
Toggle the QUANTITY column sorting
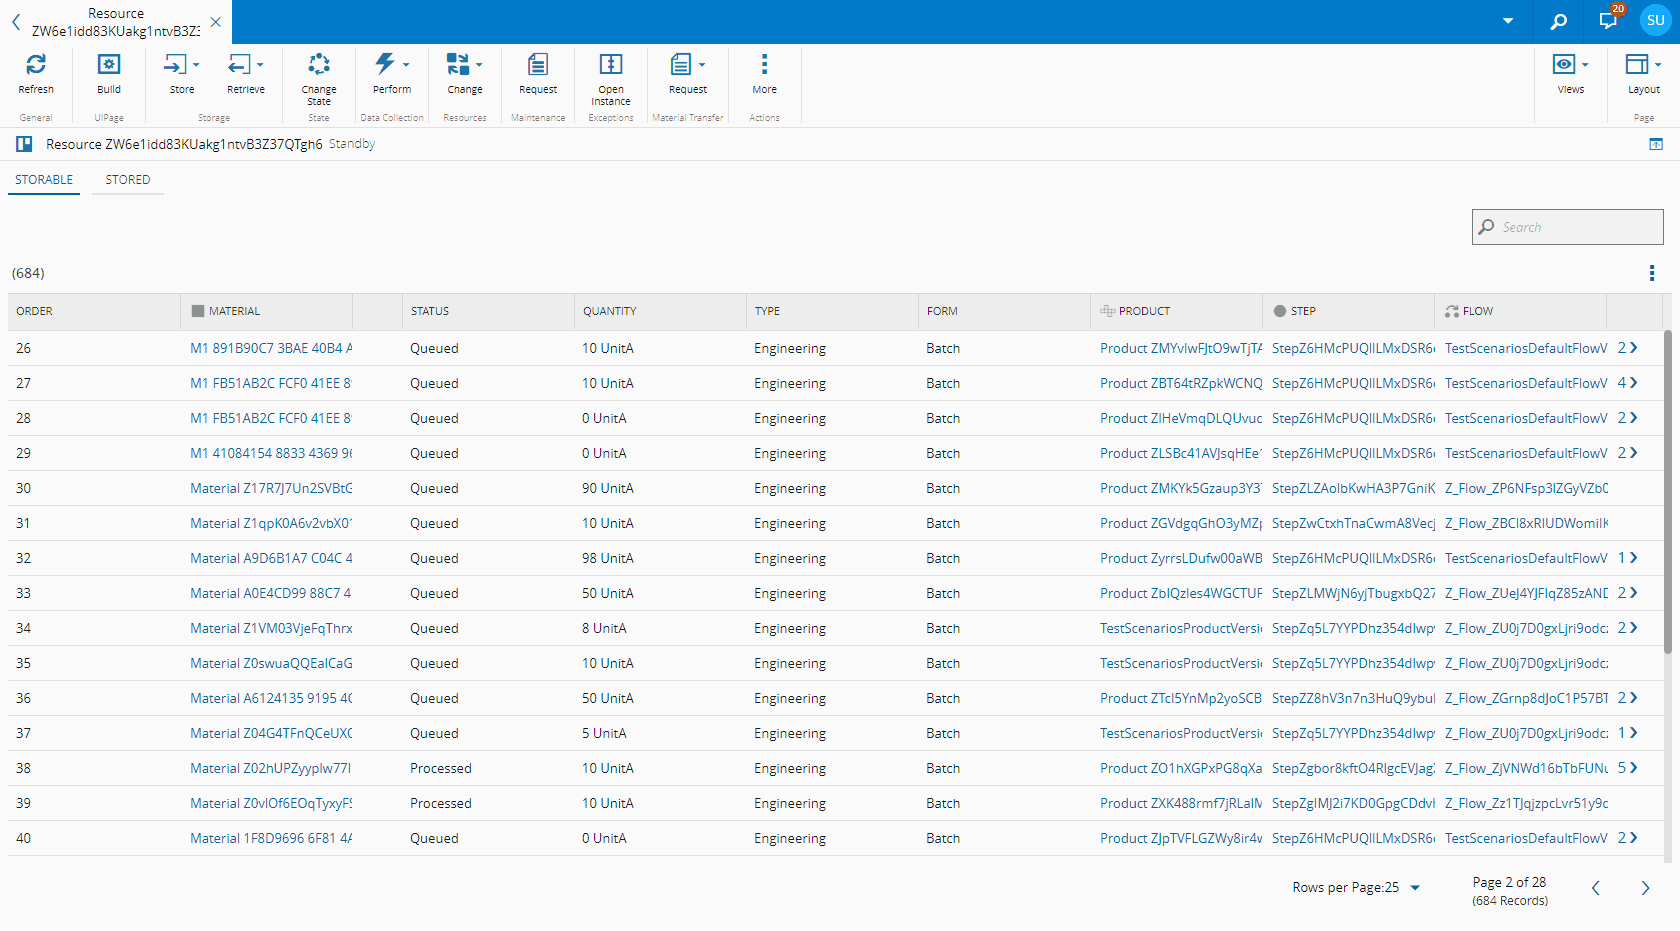[610, 311]
